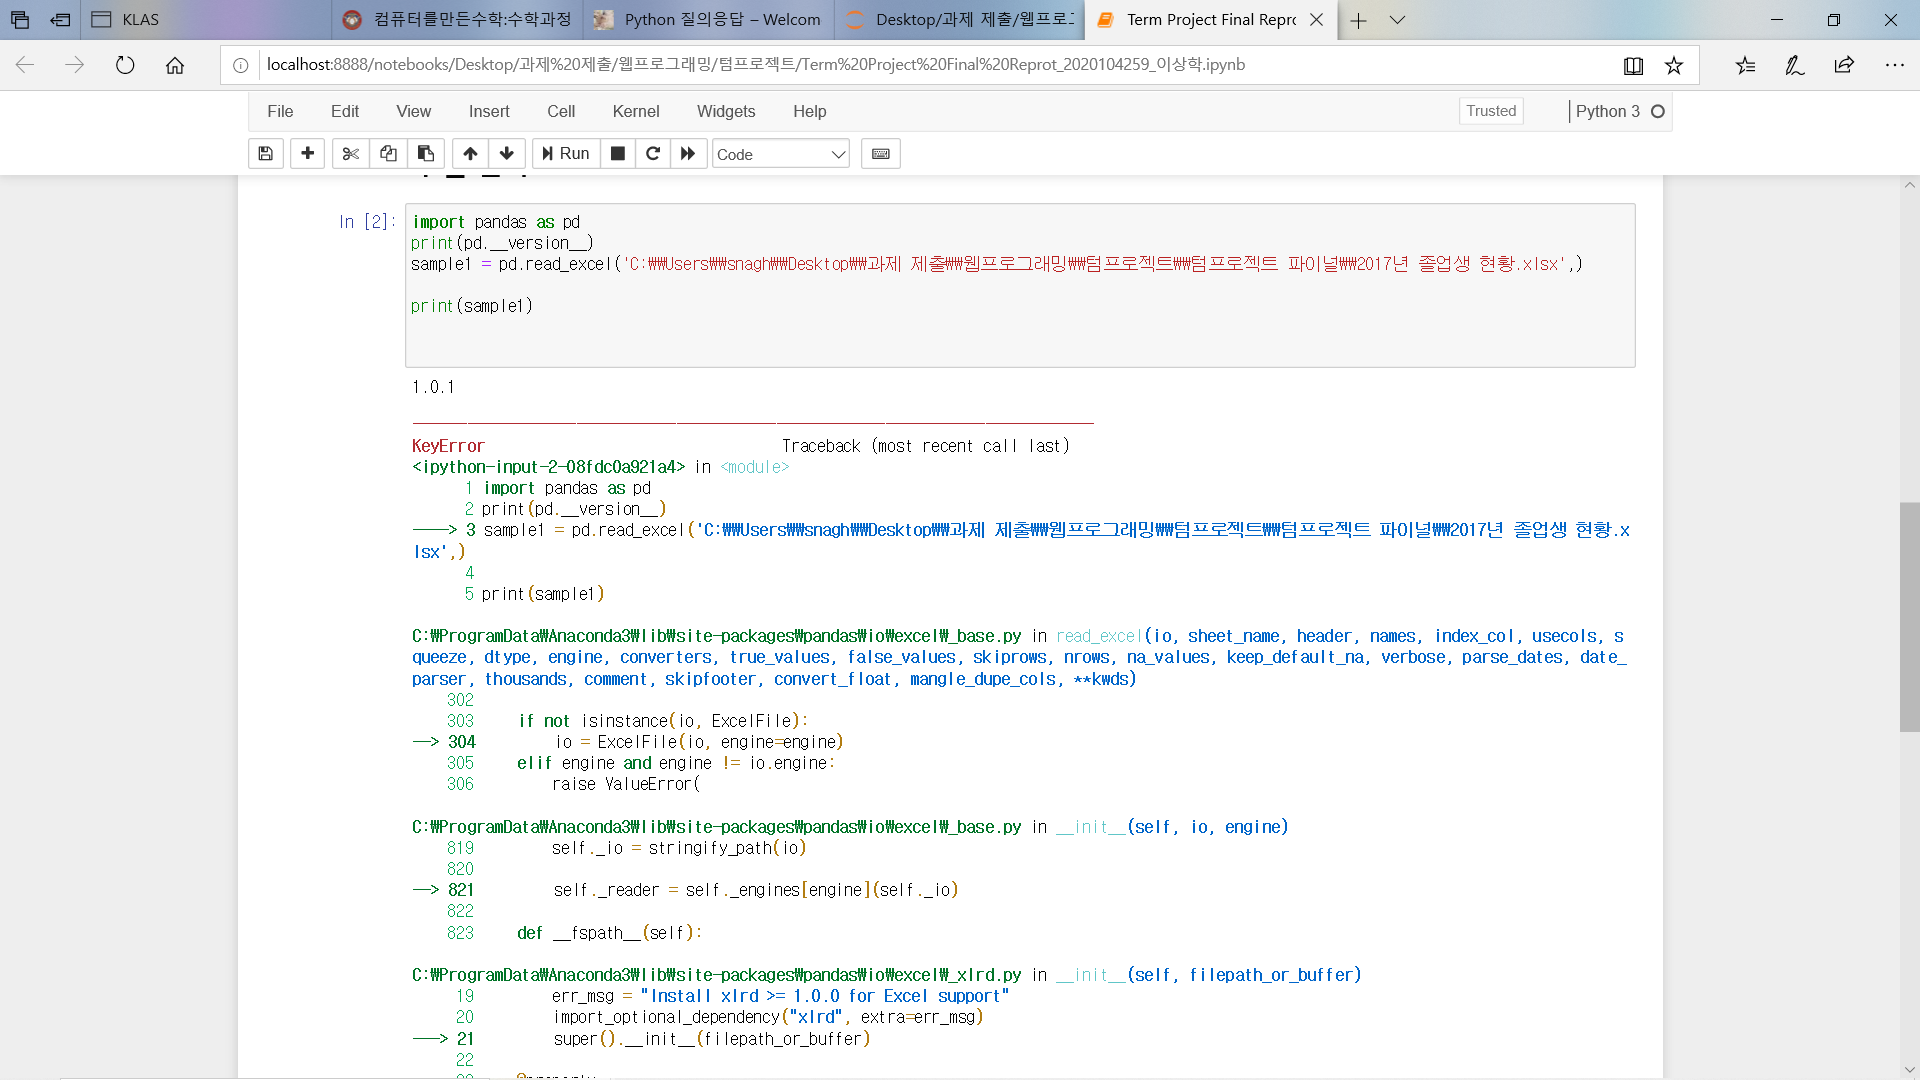Add notes with the pen icon
The width and height of the screenshot is (1920, 1080).
tap(1795, 65)
